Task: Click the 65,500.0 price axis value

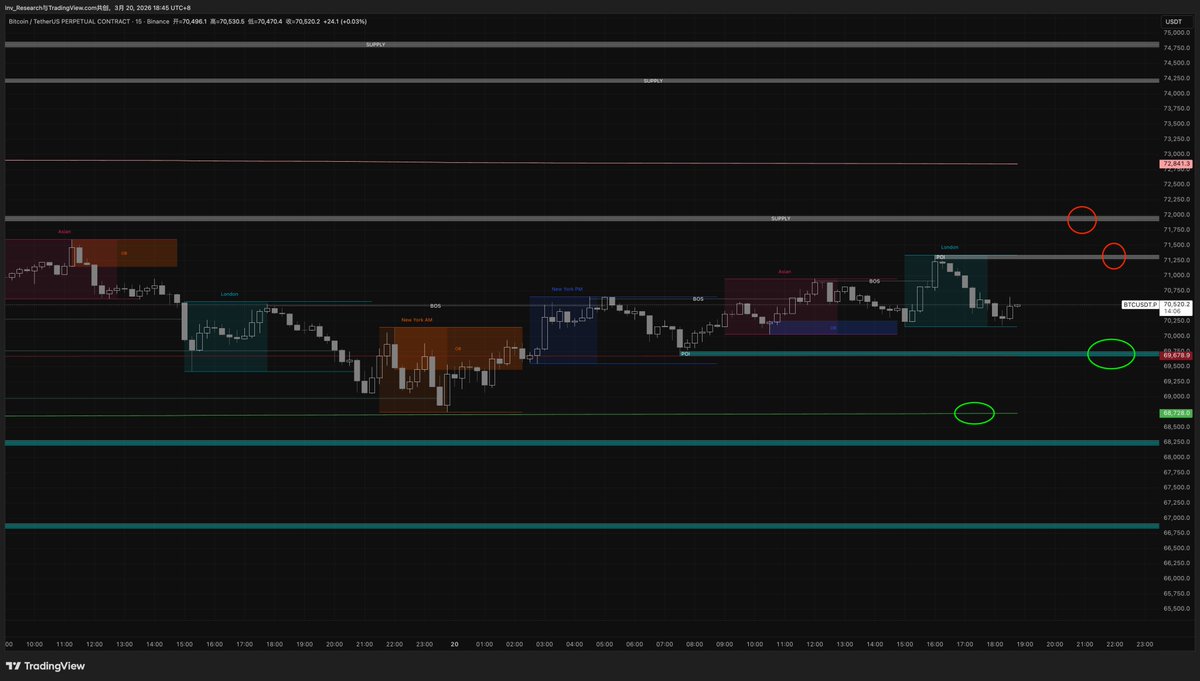Action: click(x=1176, y=609)
